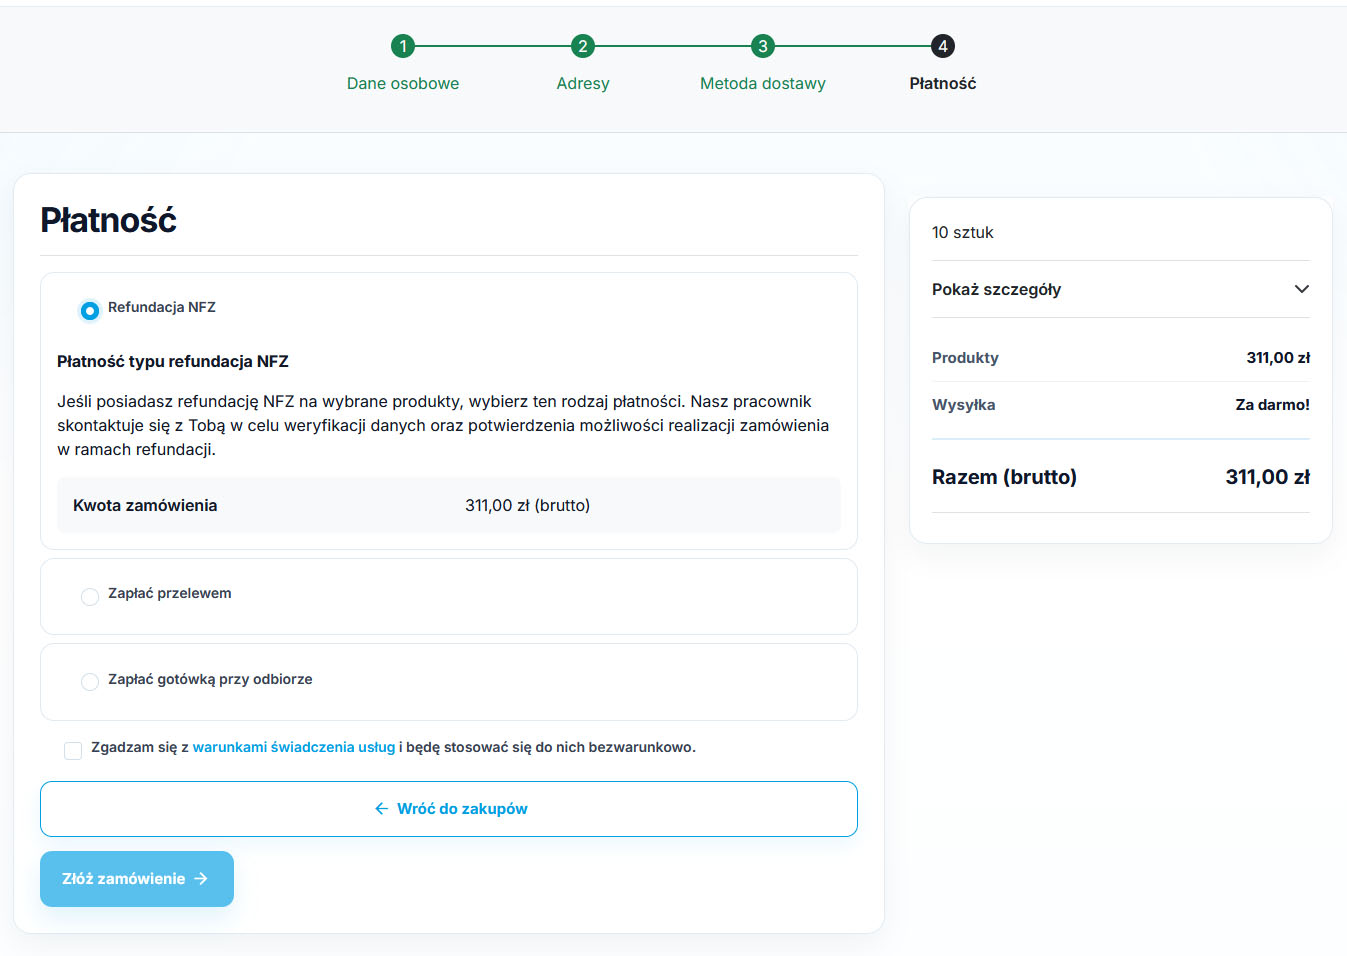Click the Produkty amount 311,00 zł

pos(1278,358)
